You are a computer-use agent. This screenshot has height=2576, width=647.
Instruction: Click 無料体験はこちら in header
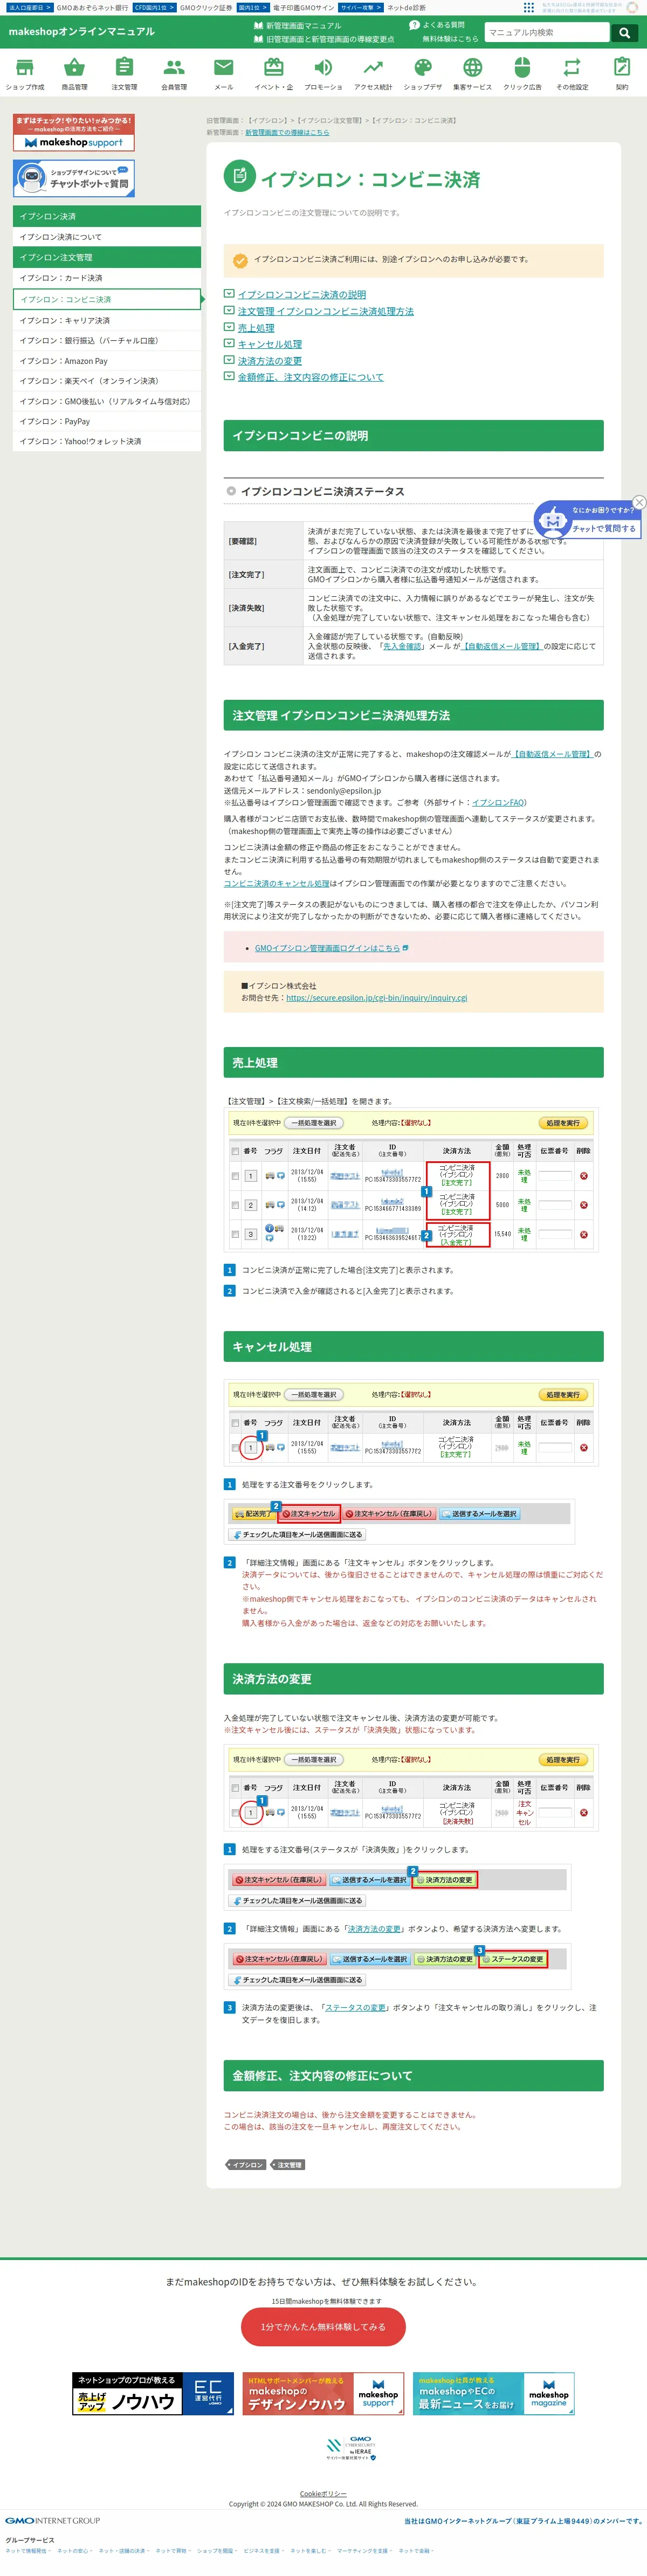tap(450, 39)
